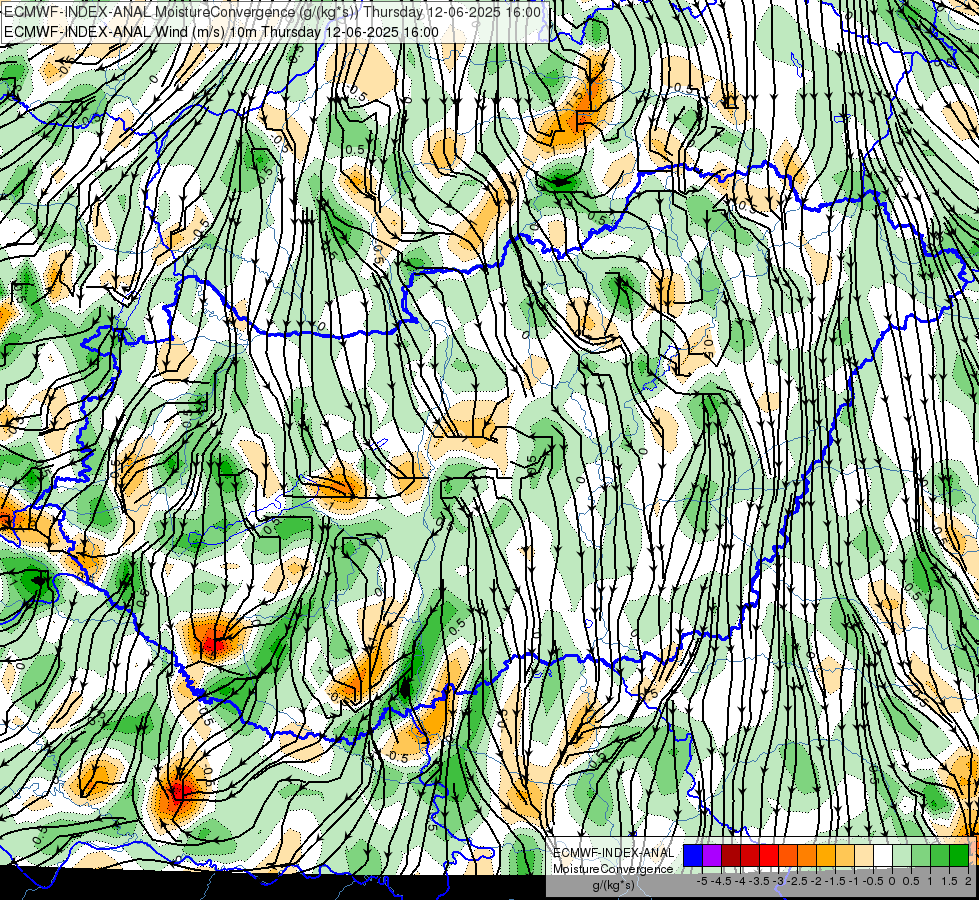Choose the palest green swatch between 0 and 0.5
Viewport: 979px width, 900px height.
click(x=902, y=855)
